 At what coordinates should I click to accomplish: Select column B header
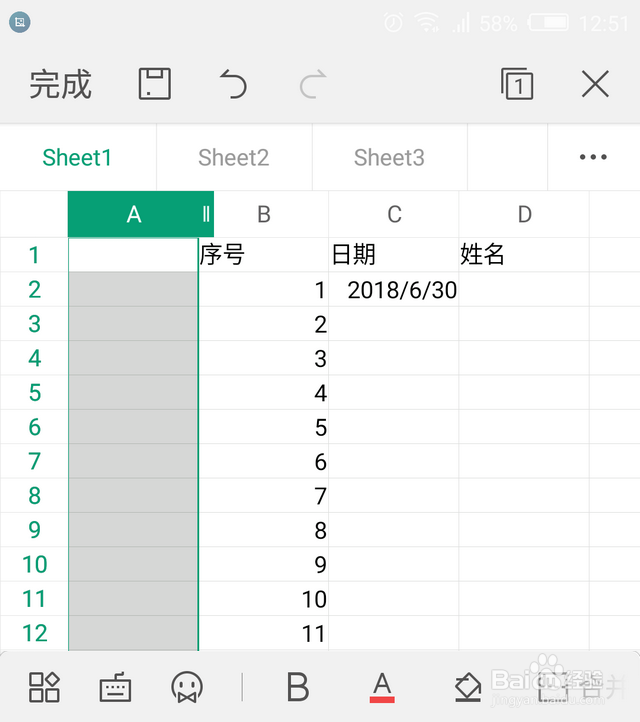264,214
